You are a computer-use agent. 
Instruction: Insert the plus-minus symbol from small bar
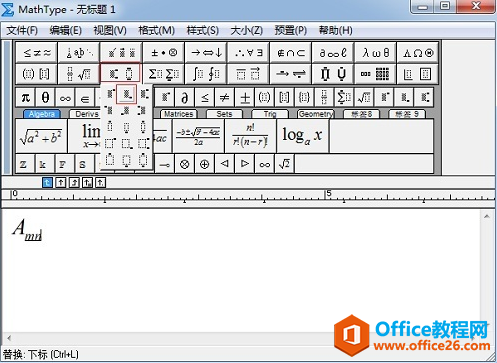pyautogui.click(x=244, y=98)
